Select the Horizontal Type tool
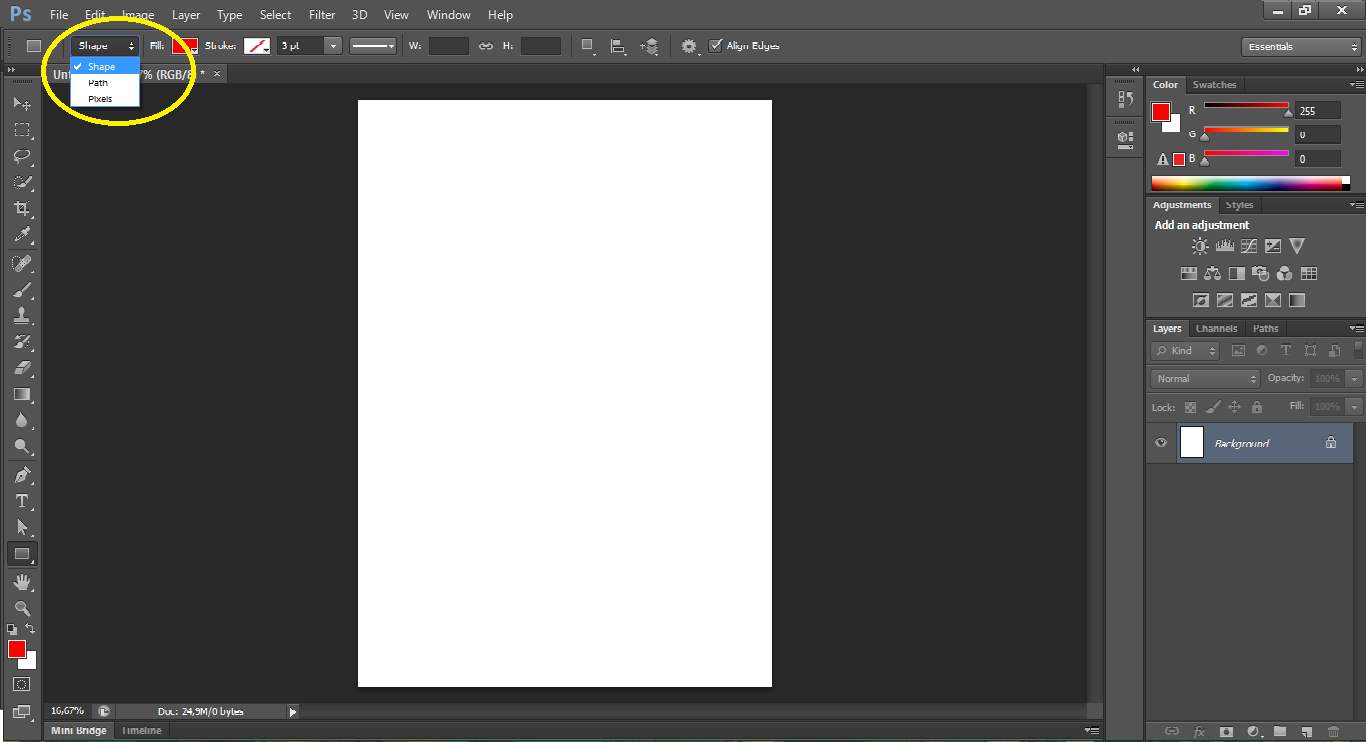 (x=22, y=499)
